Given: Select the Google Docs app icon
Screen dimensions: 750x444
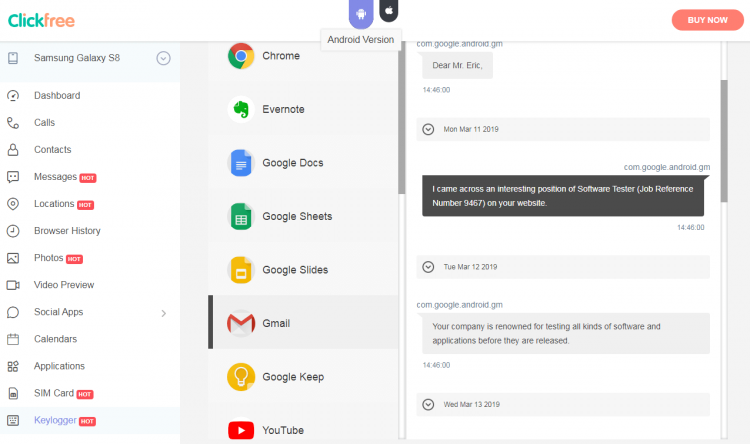Looking at the screenshot, I should click(x=241, y=163).
